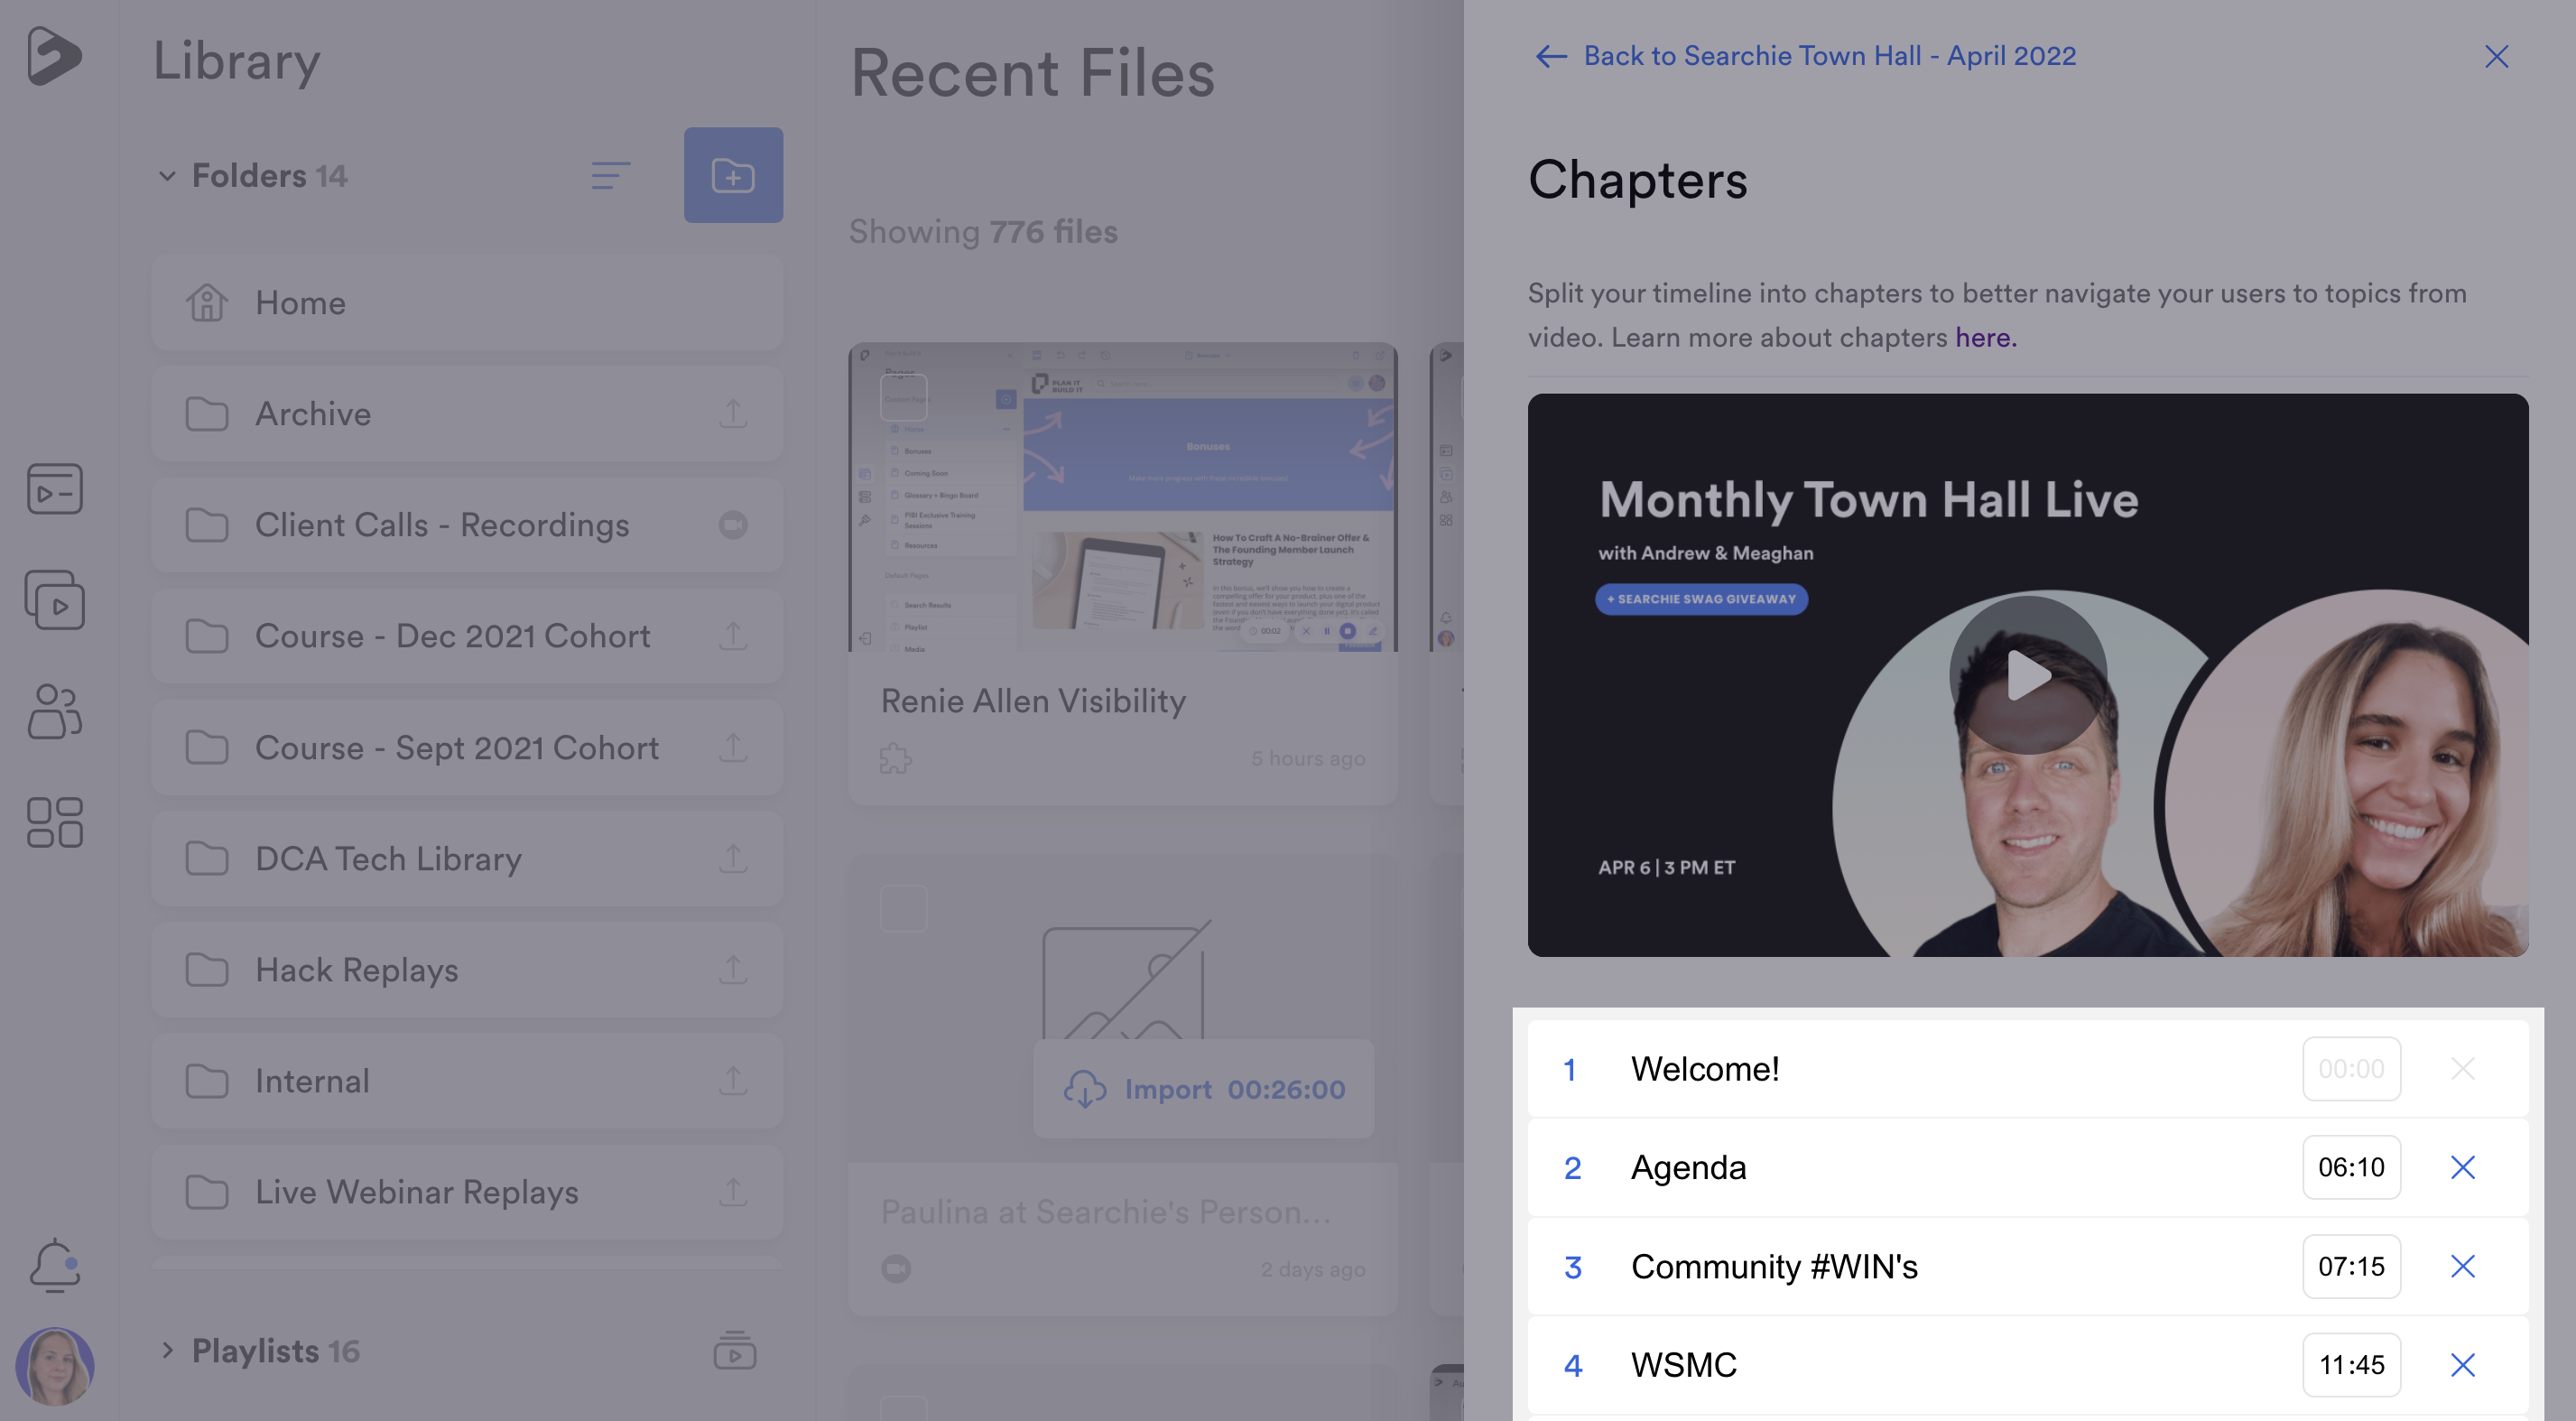Open Course - Sept 2021 Cohort folder

pyautogui.click(x=467, y=747)
